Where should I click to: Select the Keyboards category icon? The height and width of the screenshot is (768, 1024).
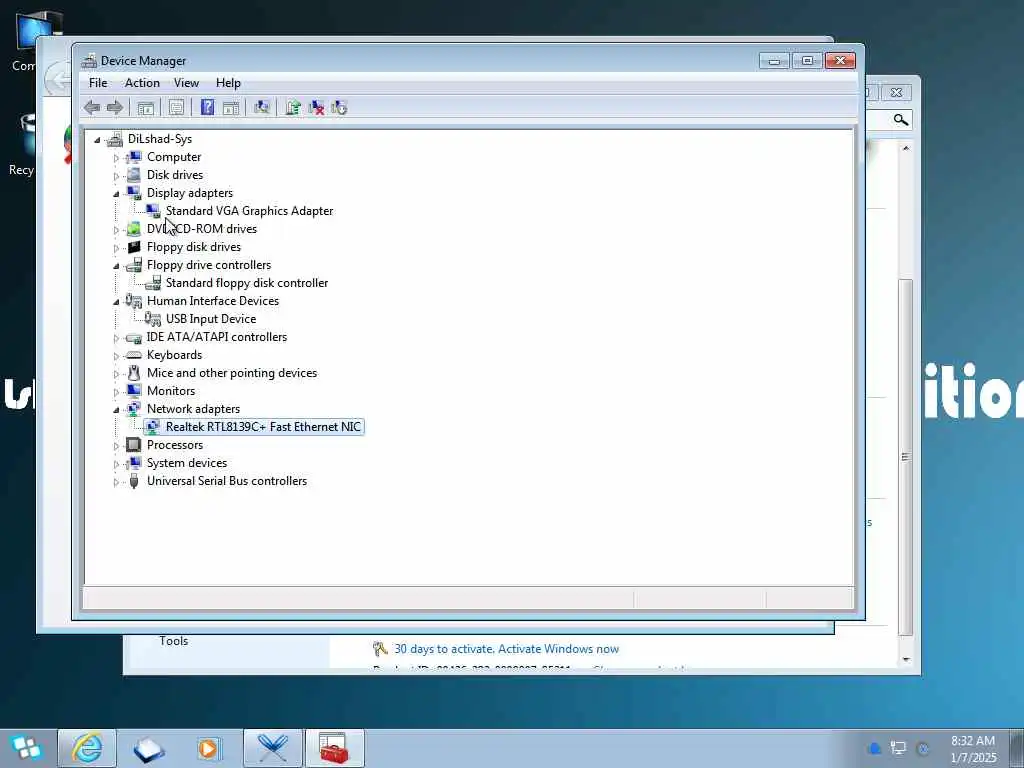(133, 355)
